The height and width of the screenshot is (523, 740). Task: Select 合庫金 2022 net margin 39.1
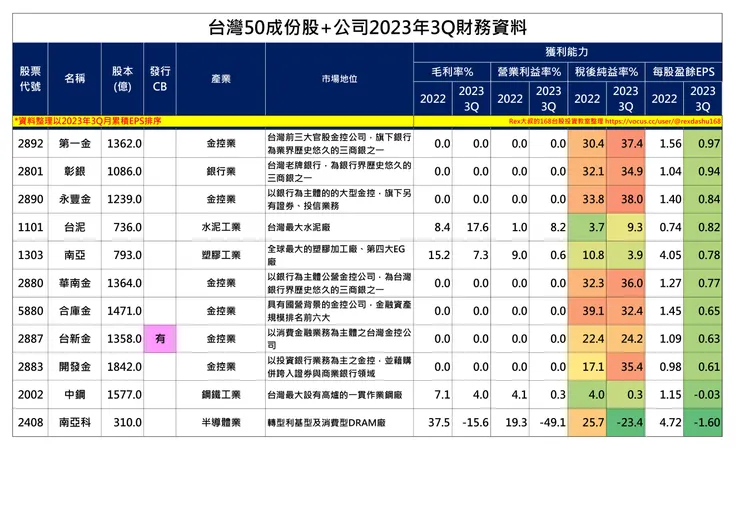pos(587,311)
